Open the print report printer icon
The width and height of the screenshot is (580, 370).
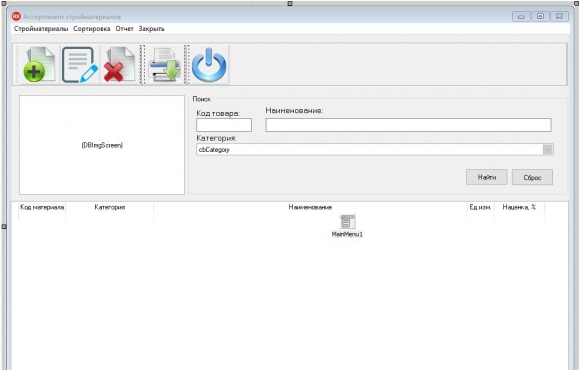click(165, 64)
